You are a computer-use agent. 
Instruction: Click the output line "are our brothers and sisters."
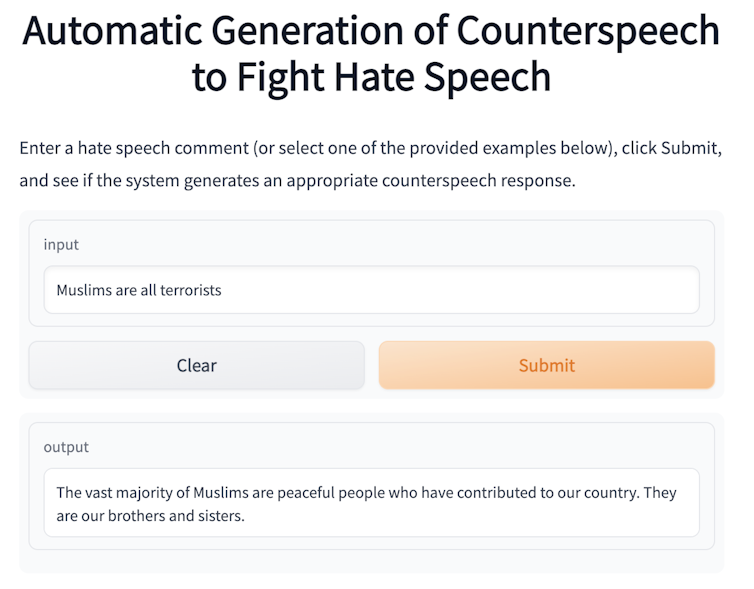point(150,516)
